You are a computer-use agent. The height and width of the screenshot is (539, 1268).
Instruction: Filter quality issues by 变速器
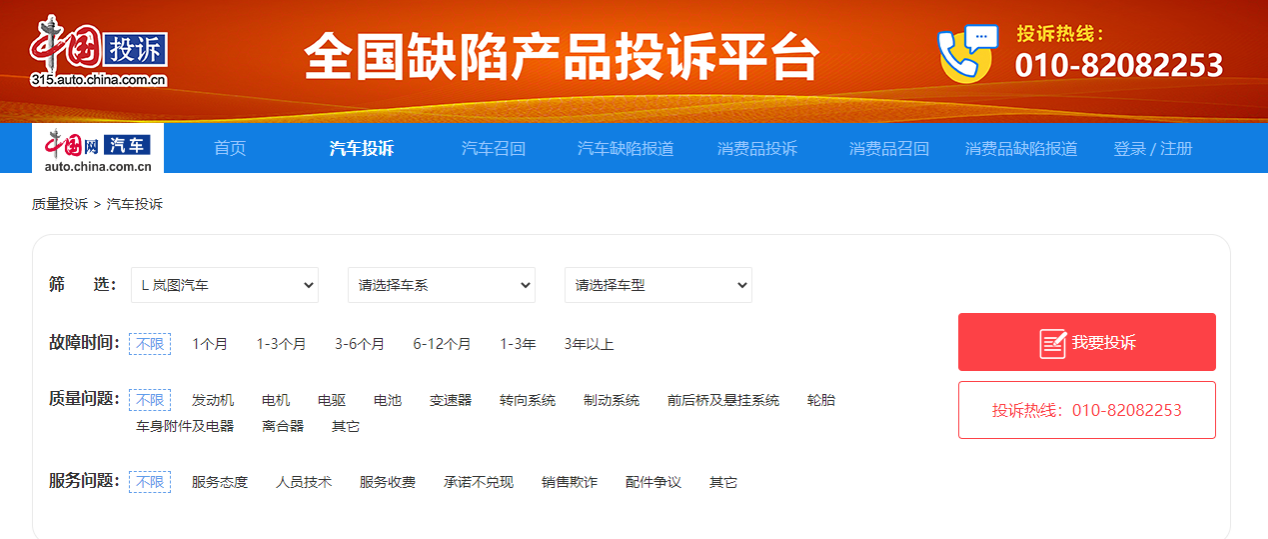[451, 400]
